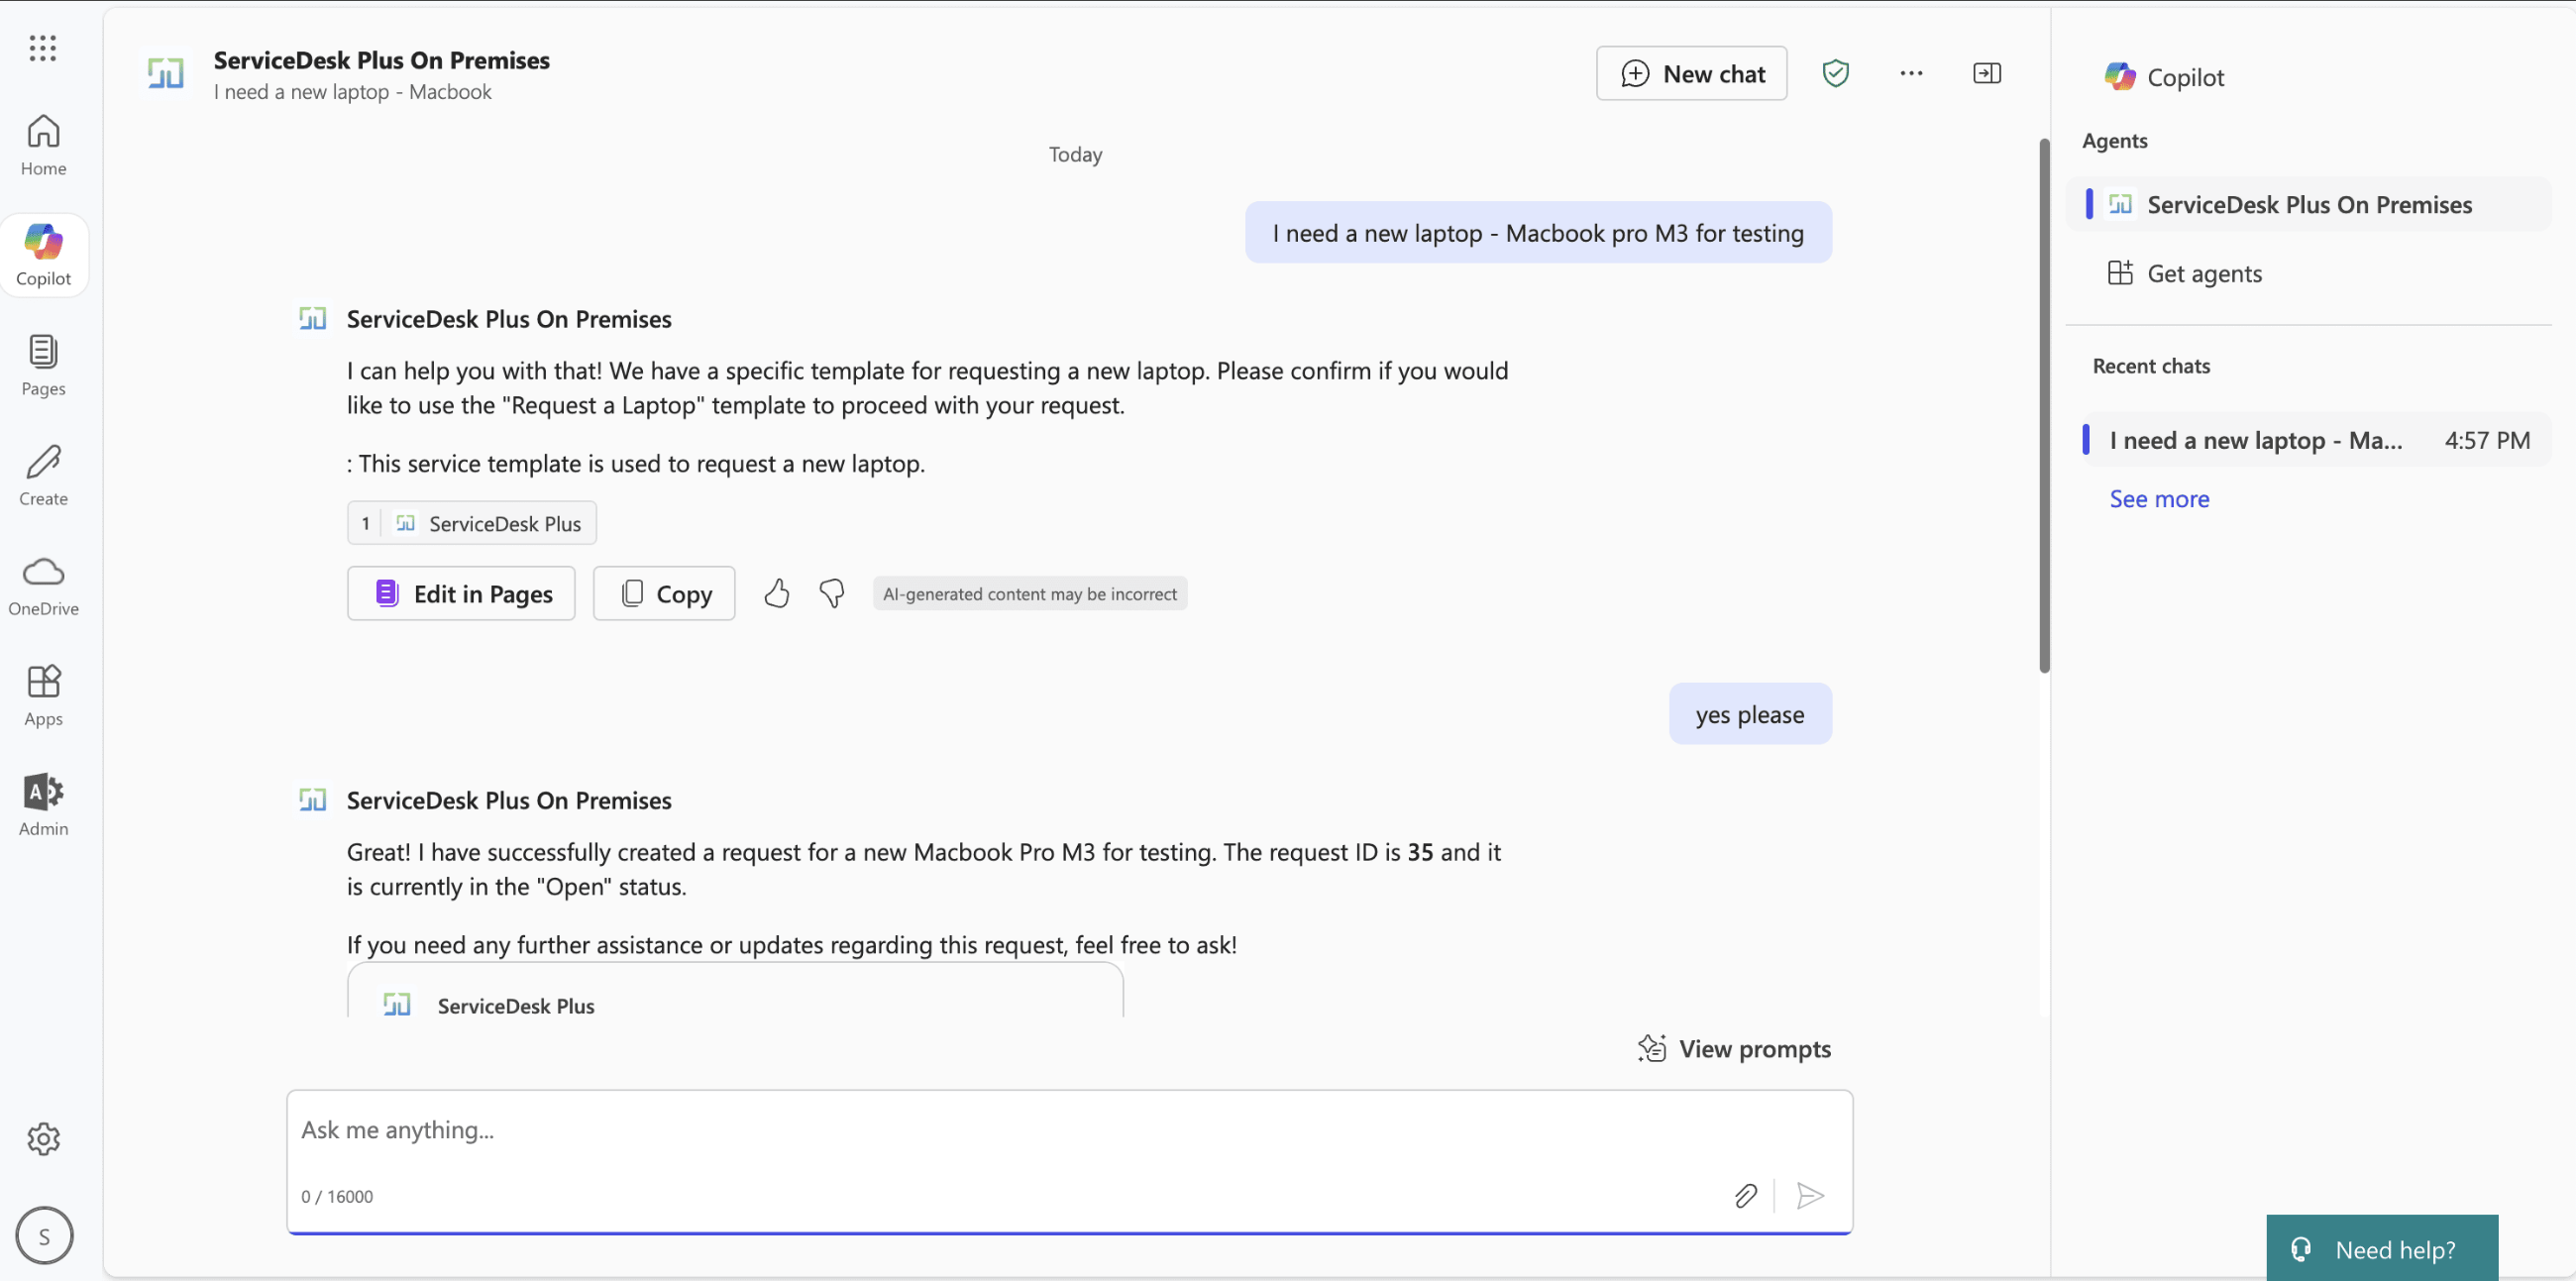Open Apps in sidebar
The image size is (2576, 1281).
point(43,695)
